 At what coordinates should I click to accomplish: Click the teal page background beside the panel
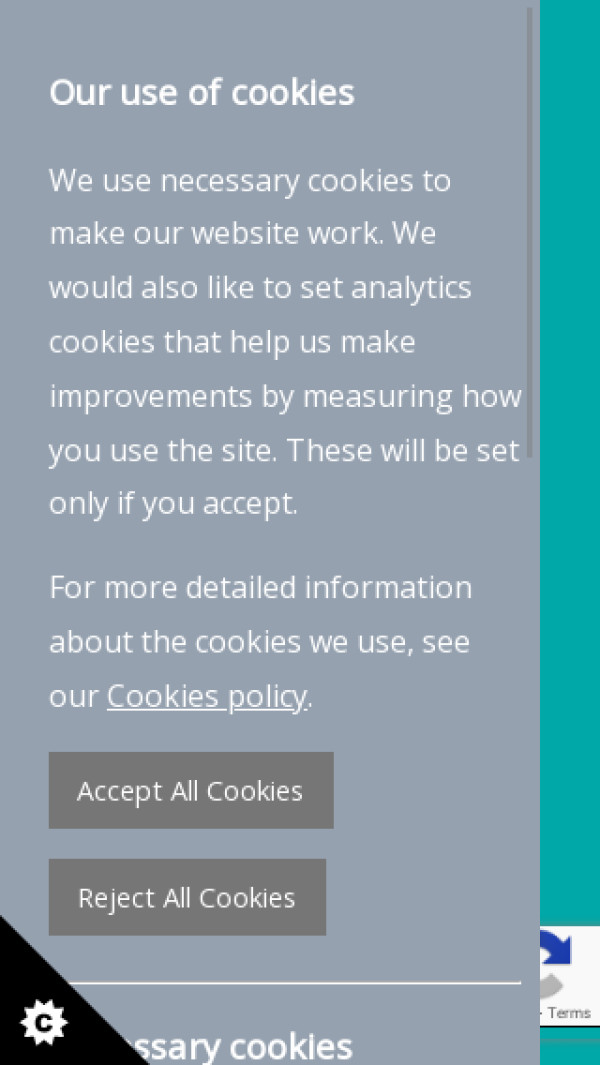pos(570,400)
